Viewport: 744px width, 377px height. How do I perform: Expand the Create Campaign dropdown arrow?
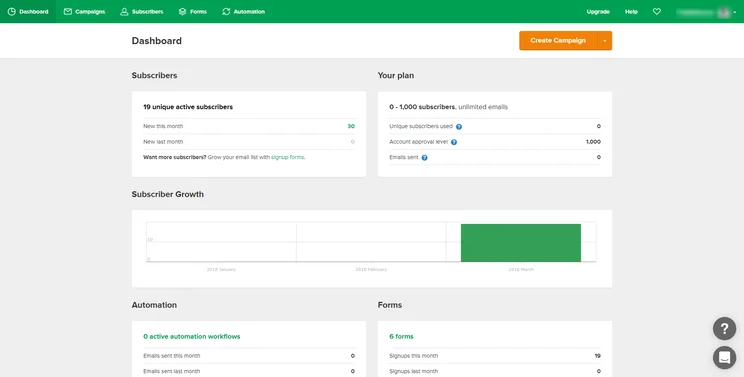pos(604,41)
